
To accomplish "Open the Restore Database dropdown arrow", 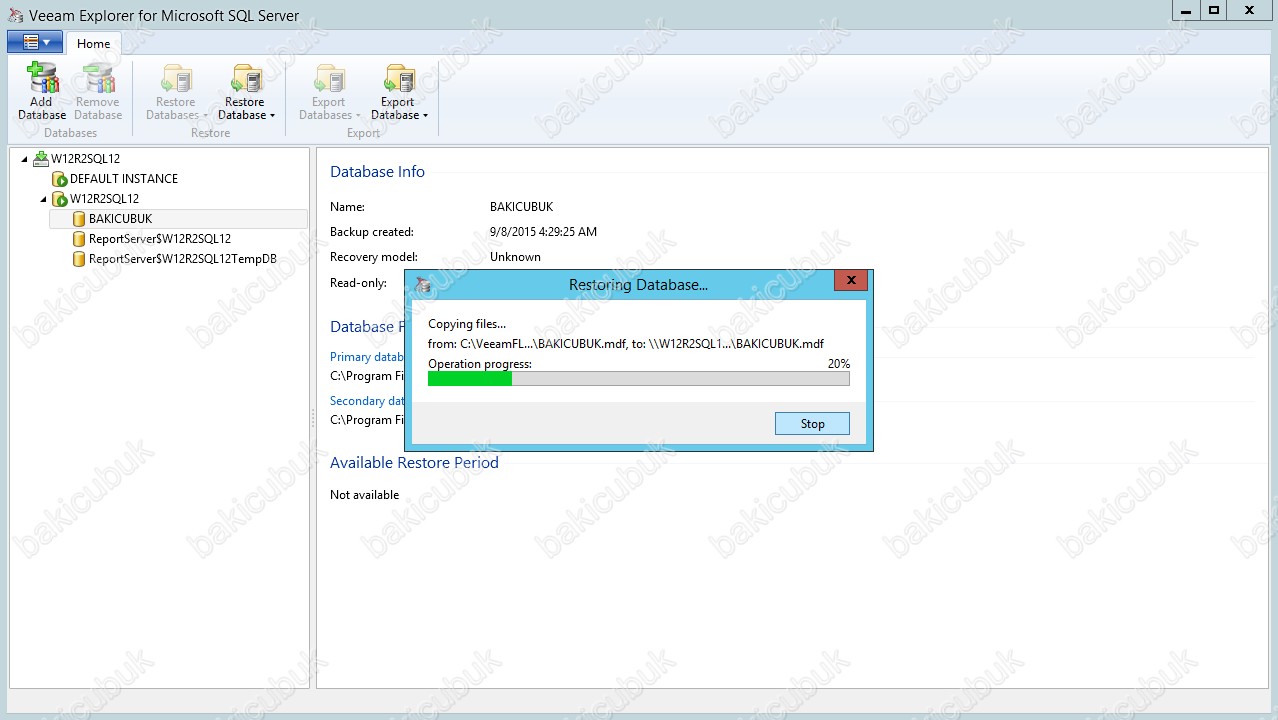I will click(272, 116).
